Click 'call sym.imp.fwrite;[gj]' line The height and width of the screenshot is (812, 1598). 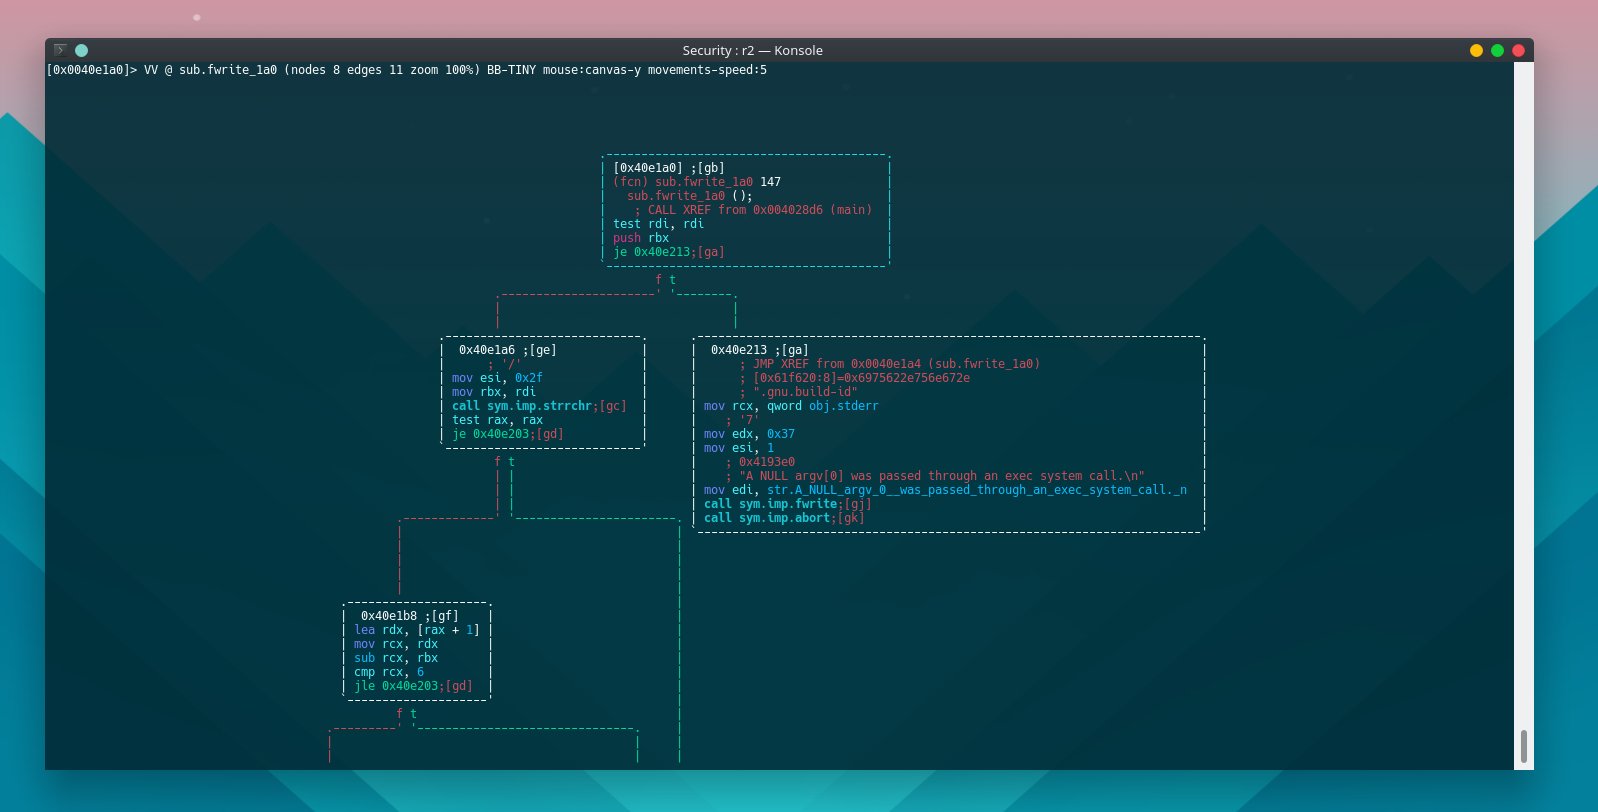point(788,504)
